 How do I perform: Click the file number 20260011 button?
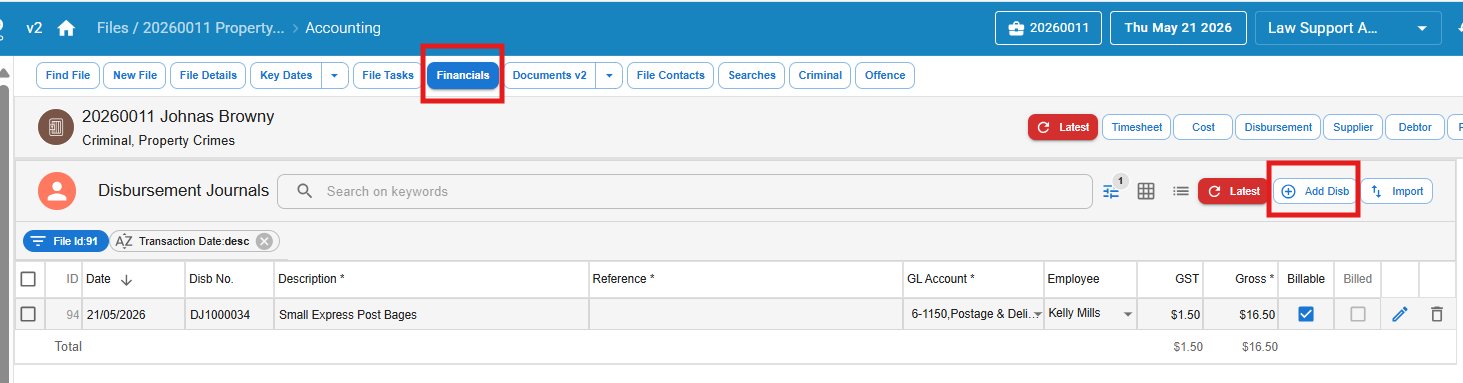point(1048,28)
